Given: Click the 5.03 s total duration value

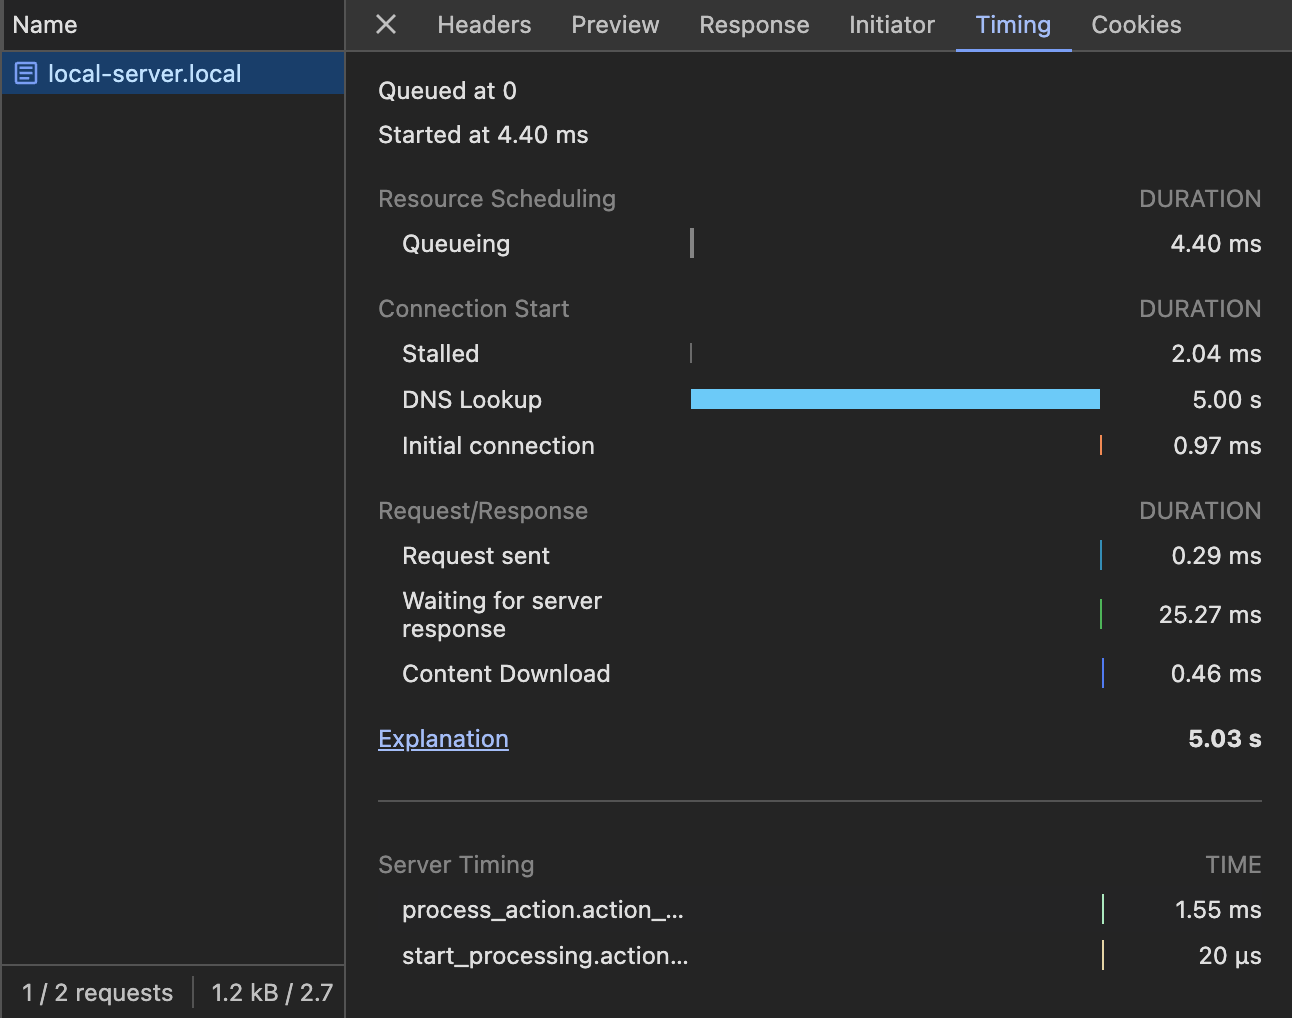Looking at the screenshot, I should (x=1224, y=739).
